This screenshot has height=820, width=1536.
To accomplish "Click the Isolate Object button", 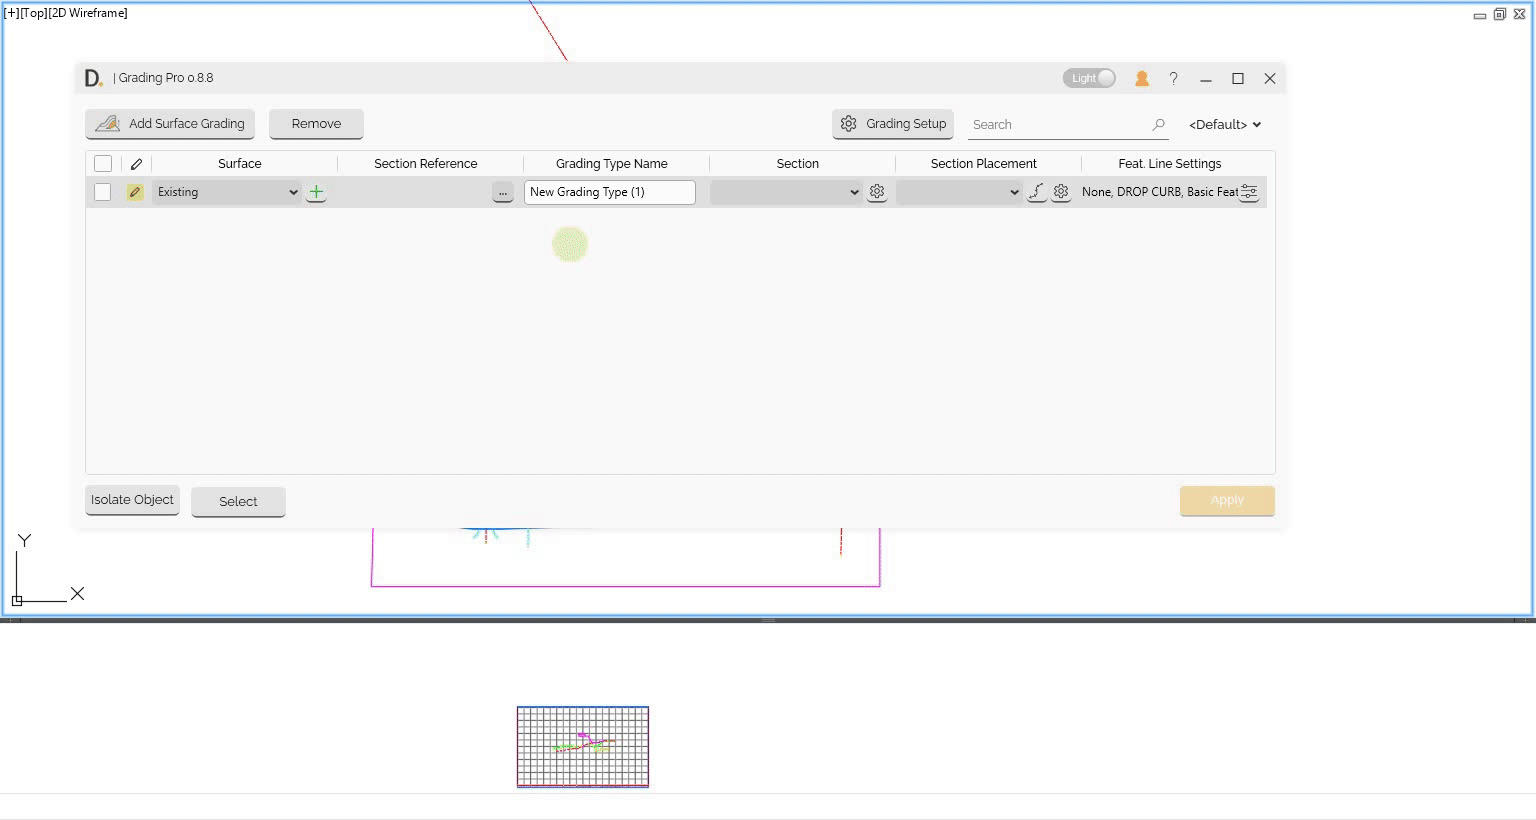I will [x=132, y=500].
